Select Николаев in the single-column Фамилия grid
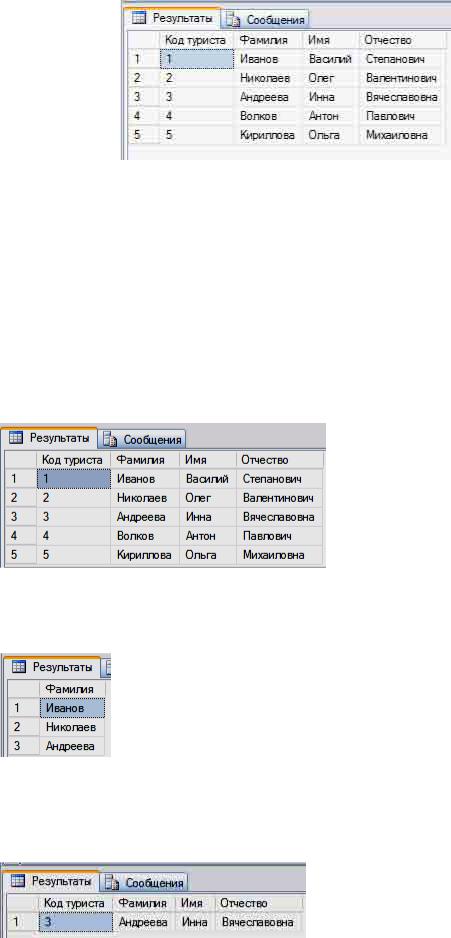This screenshot has width=451, height=938. coord(73,727)
